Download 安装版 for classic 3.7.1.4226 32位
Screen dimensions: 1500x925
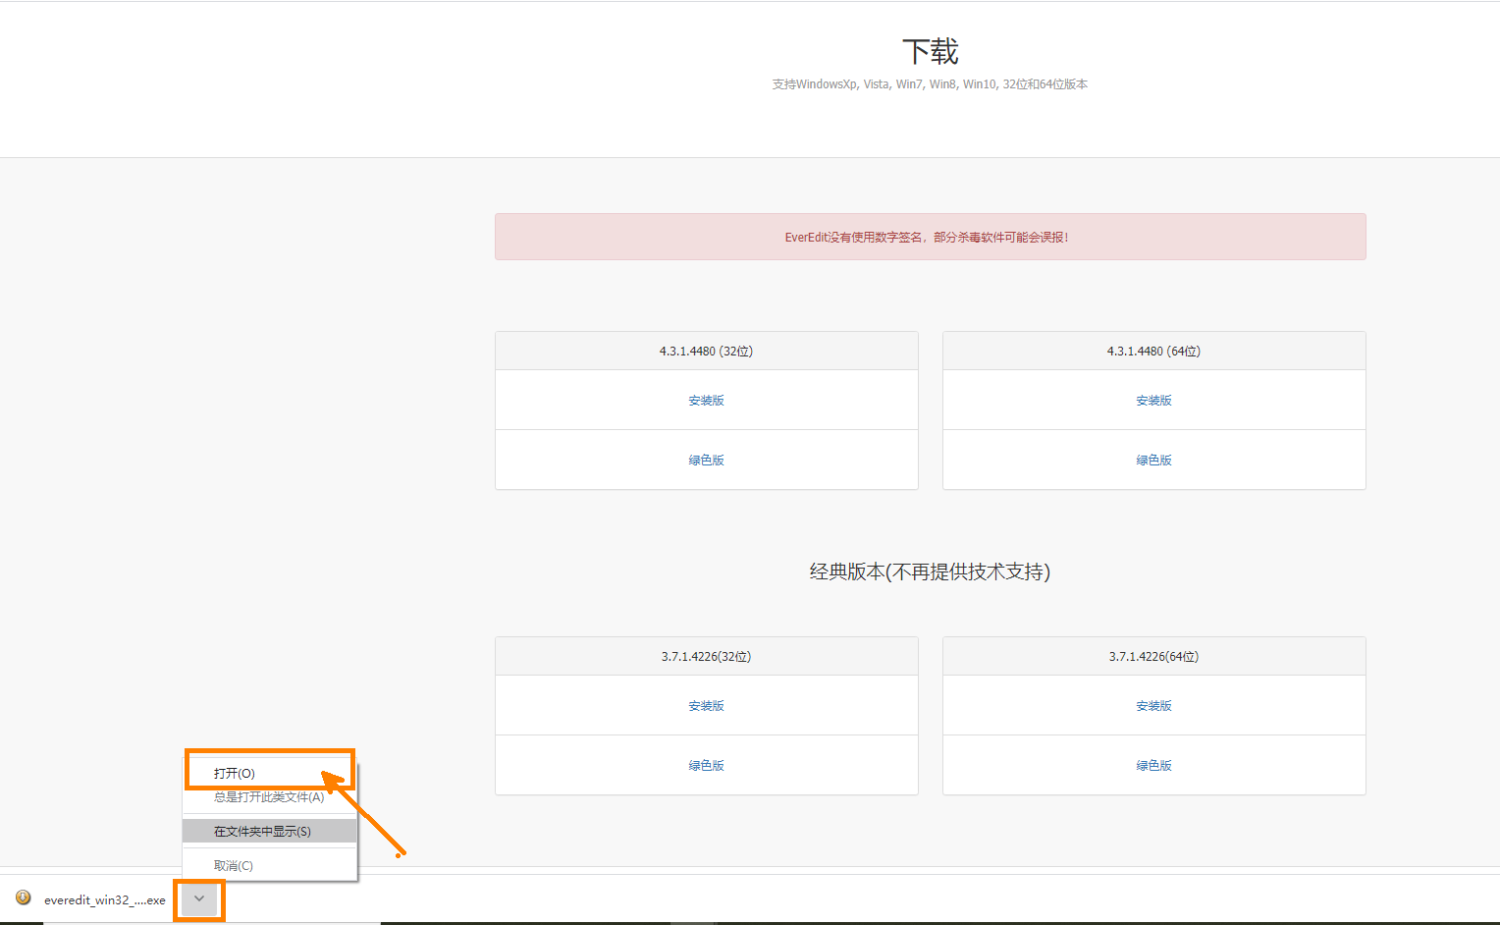[706, 705]
